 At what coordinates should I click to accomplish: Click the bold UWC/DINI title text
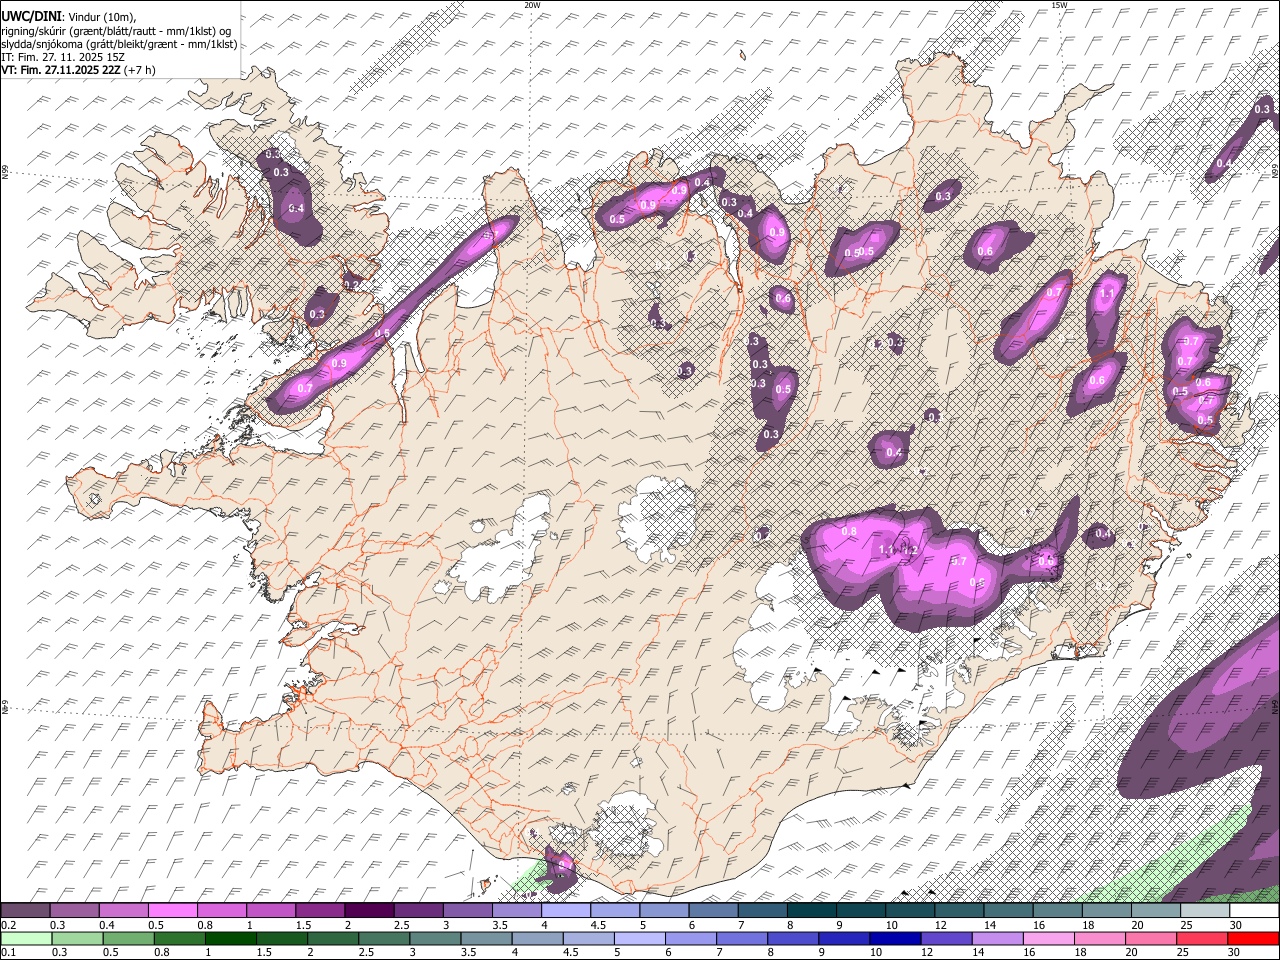(x=32, y=15)
